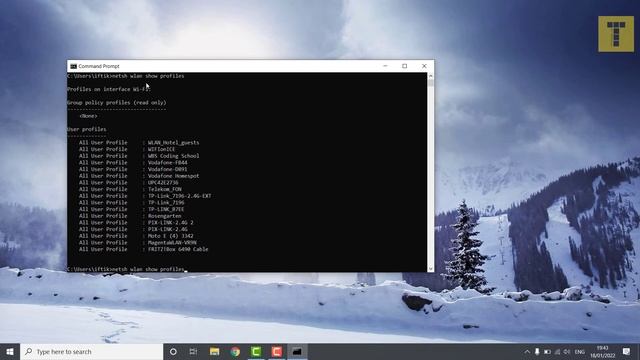Maximize the Command Prompt window
Viewport: 640px width, 360px height.
404,66
